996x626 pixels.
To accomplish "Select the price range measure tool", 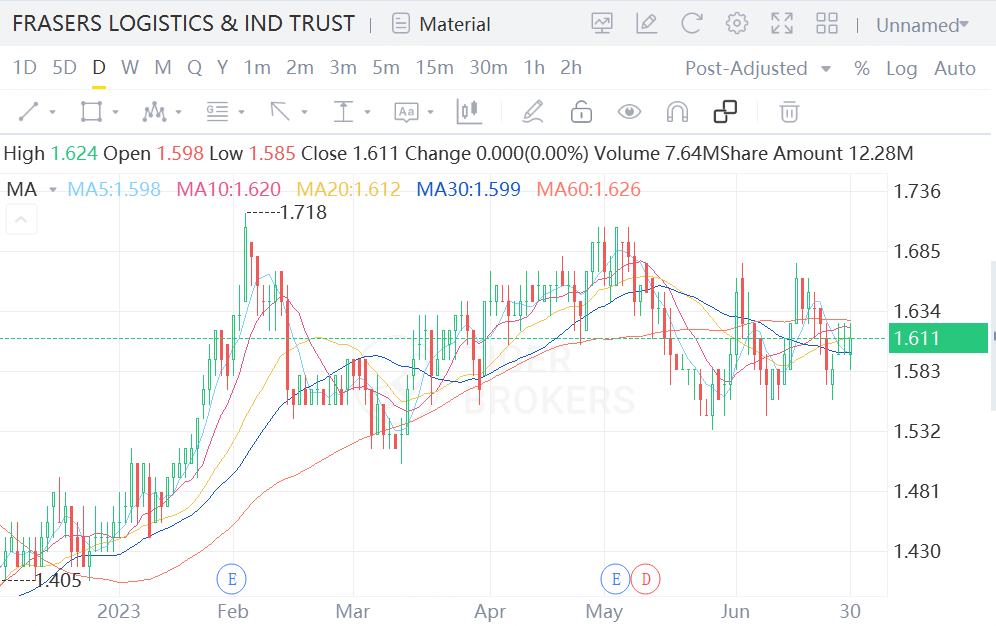I will click(343, 112).
